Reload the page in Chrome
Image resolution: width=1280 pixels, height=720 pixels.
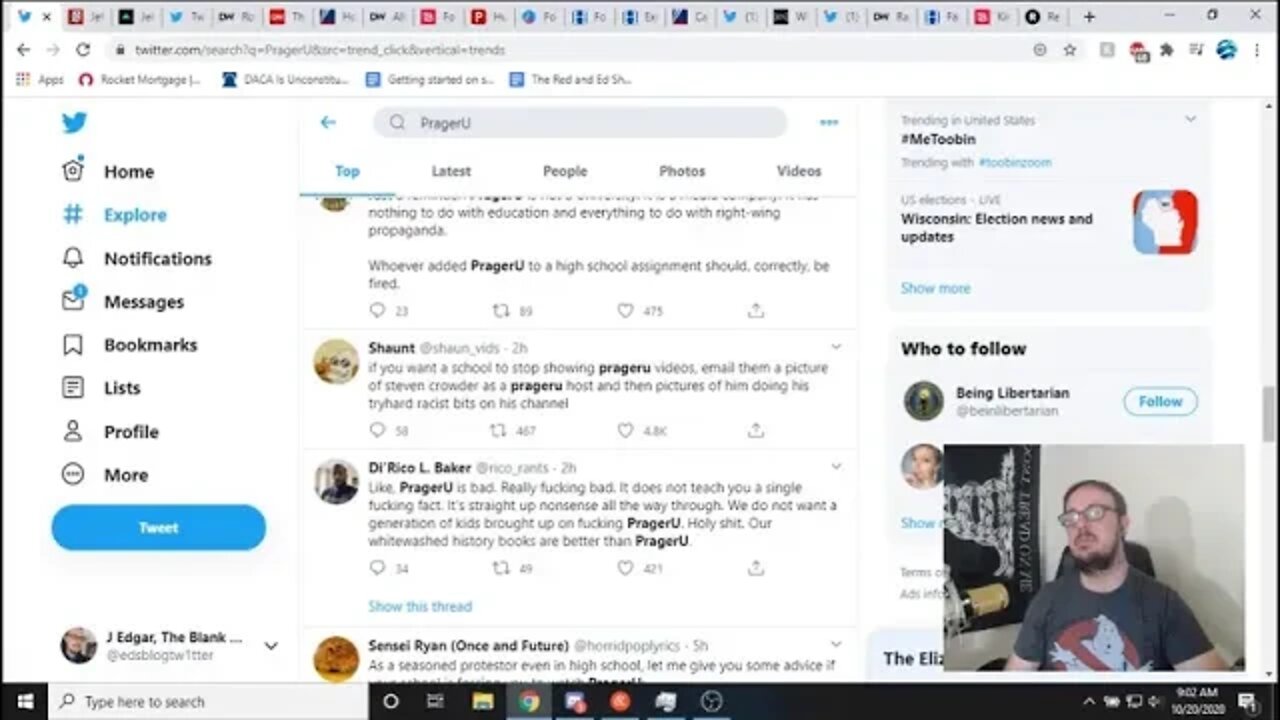click(x=83, y=49)
